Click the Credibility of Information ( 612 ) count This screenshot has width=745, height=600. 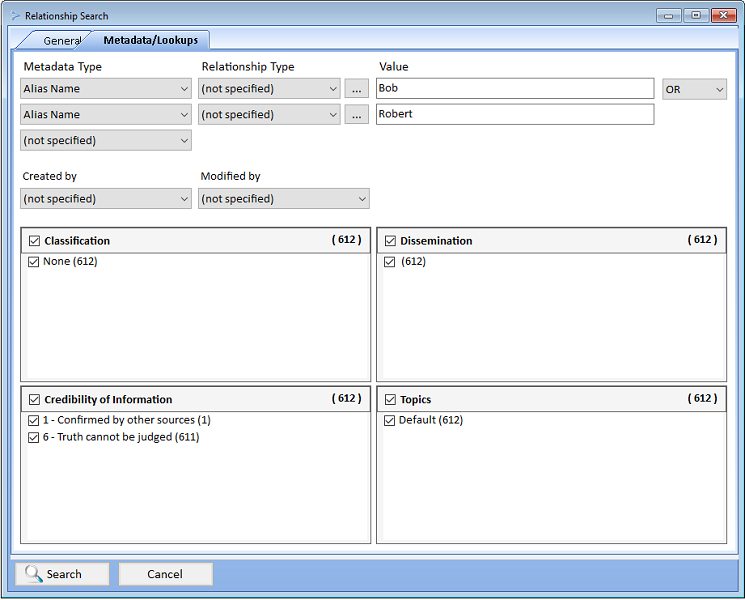[346, 398]
